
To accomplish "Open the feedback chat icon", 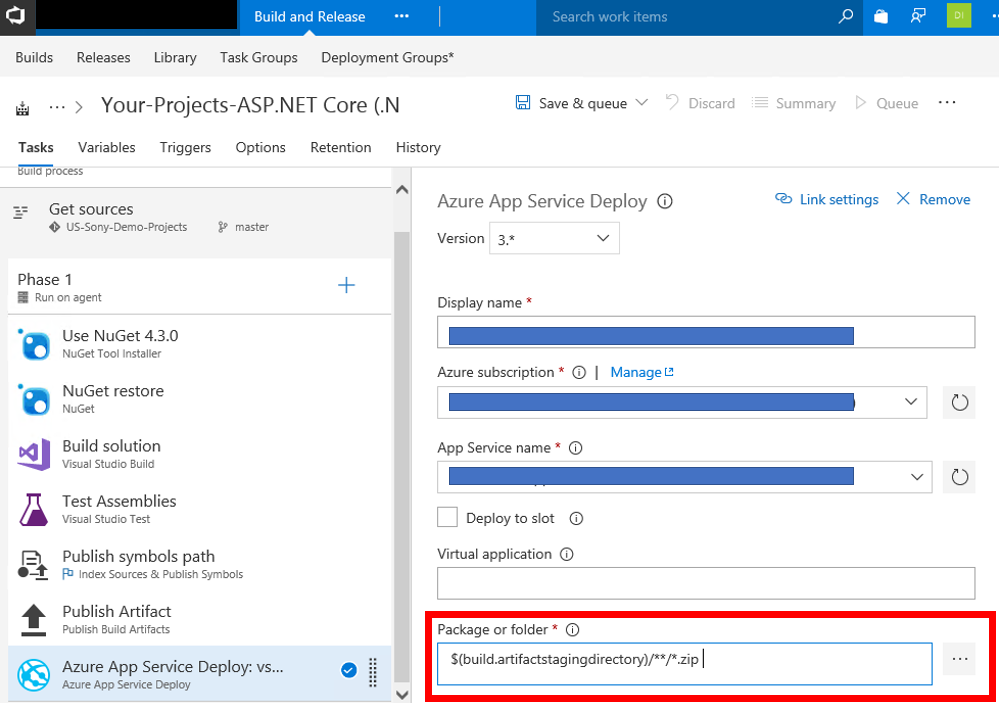I will pyautogui.click(x=918, y=17).
